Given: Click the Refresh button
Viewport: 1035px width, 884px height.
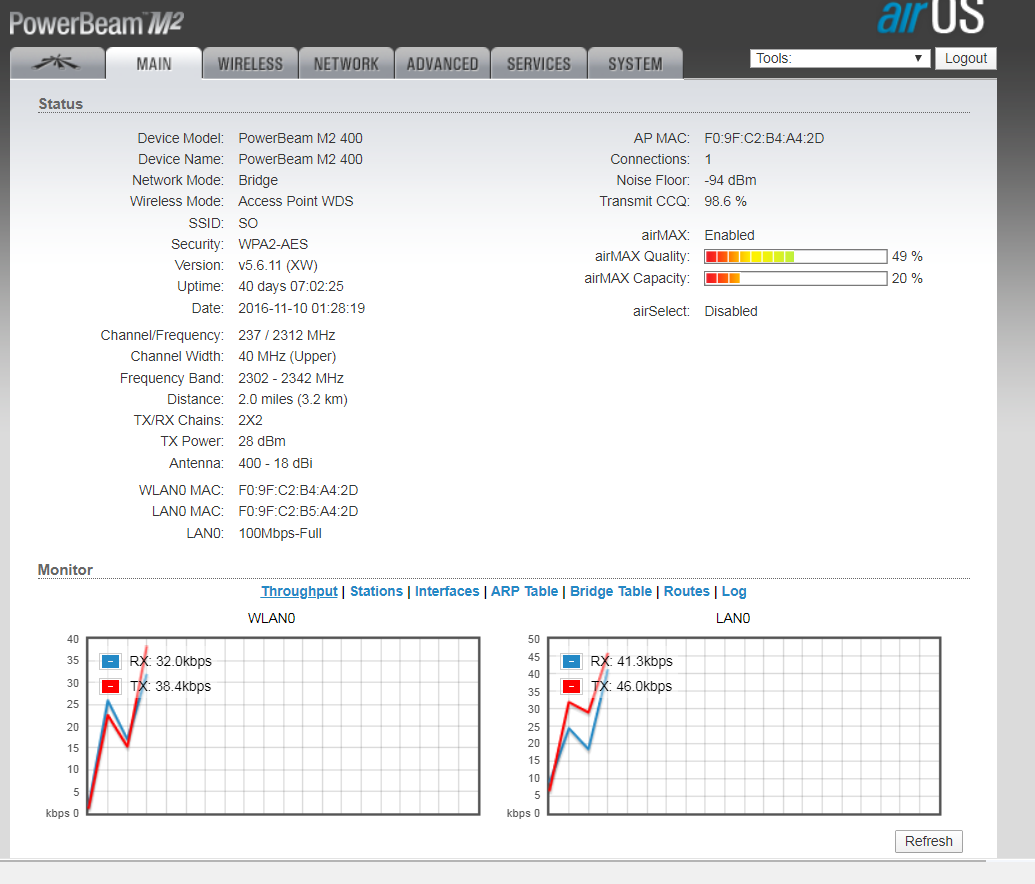Looking at the screenshot, I should coord(929,841).
